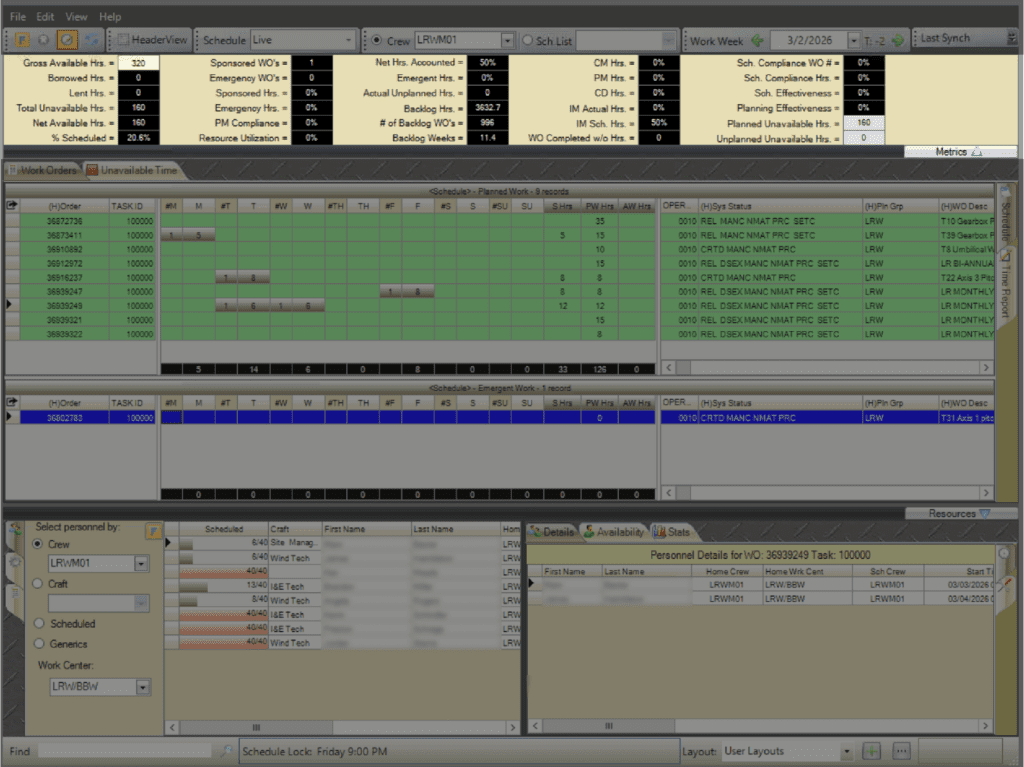1024x767 pixels.
Task: Select the Scheduled personnel radio button
Action: [x=39, y=624]
